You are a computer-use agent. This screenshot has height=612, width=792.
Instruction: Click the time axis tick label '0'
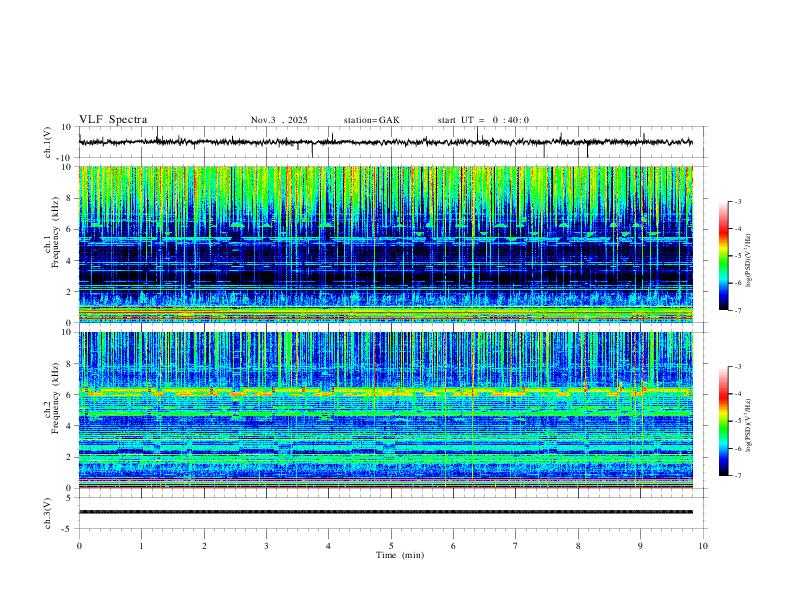point(79,546)
